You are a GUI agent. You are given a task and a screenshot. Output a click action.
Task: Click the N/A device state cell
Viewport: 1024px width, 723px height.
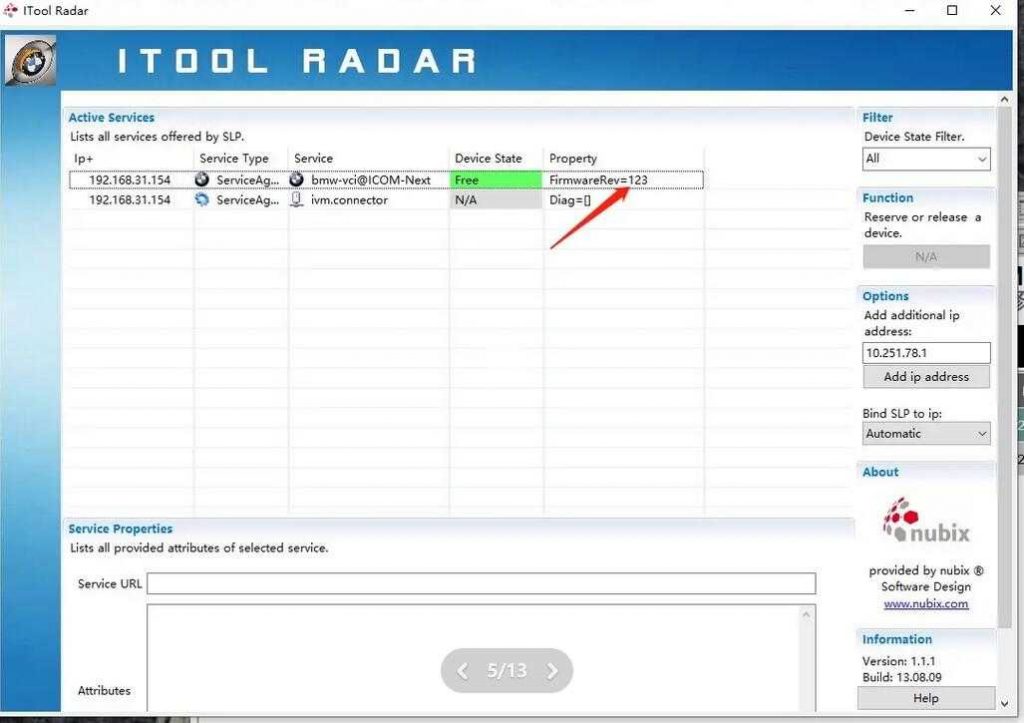pos(496,200)
